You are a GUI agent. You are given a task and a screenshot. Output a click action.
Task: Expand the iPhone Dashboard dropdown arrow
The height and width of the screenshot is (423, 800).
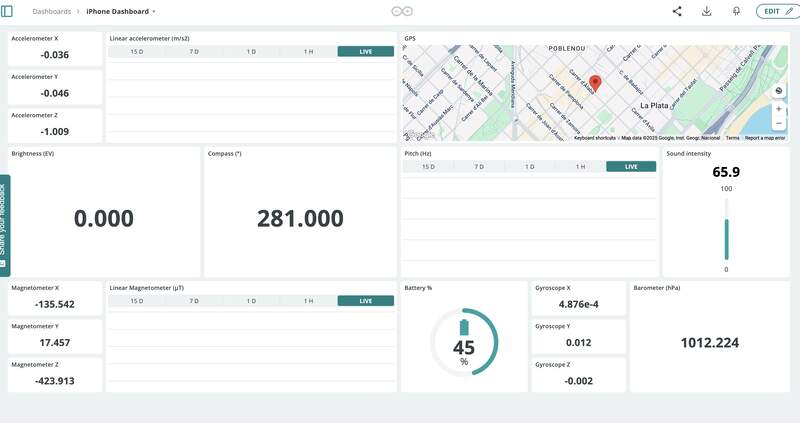pos(154,11)
